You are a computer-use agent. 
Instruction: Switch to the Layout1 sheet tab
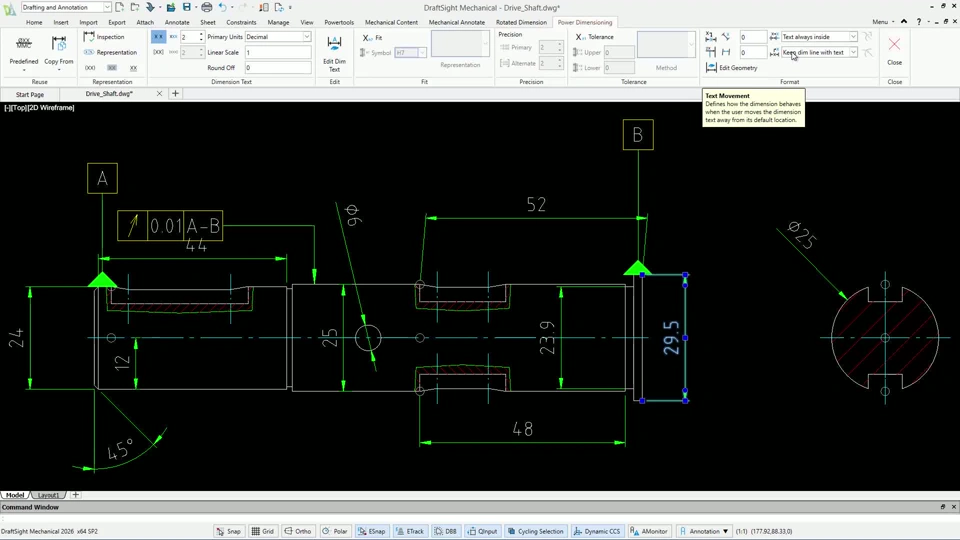click(48, 495)
